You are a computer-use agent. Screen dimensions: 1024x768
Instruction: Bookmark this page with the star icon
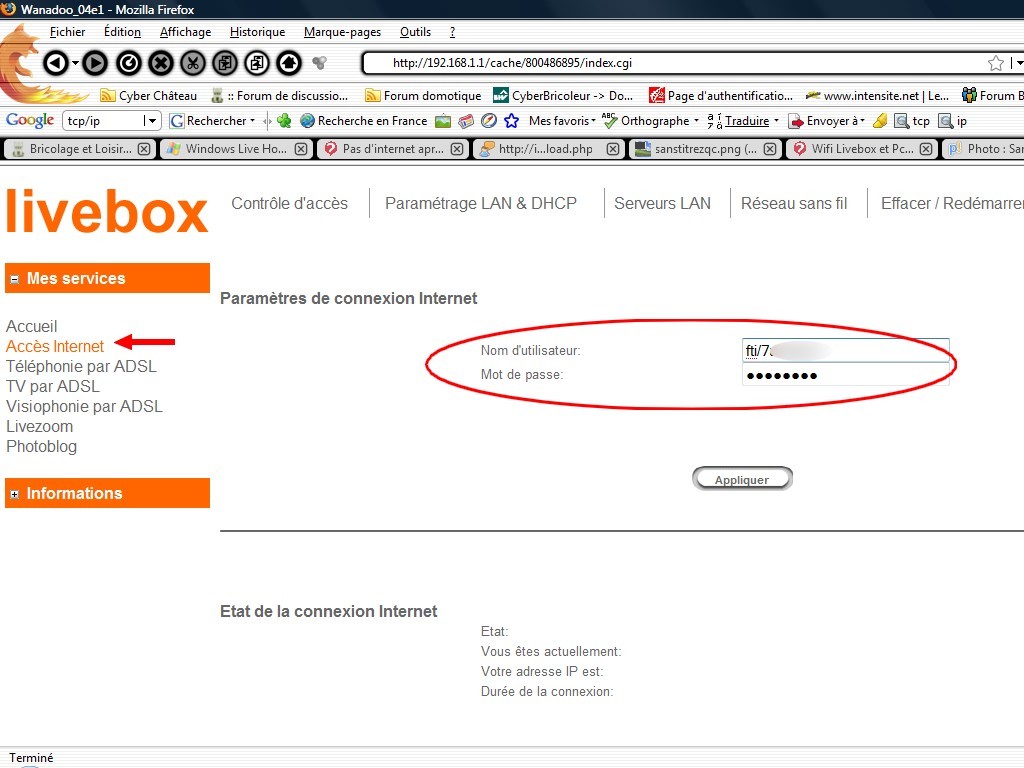[995, 63]
